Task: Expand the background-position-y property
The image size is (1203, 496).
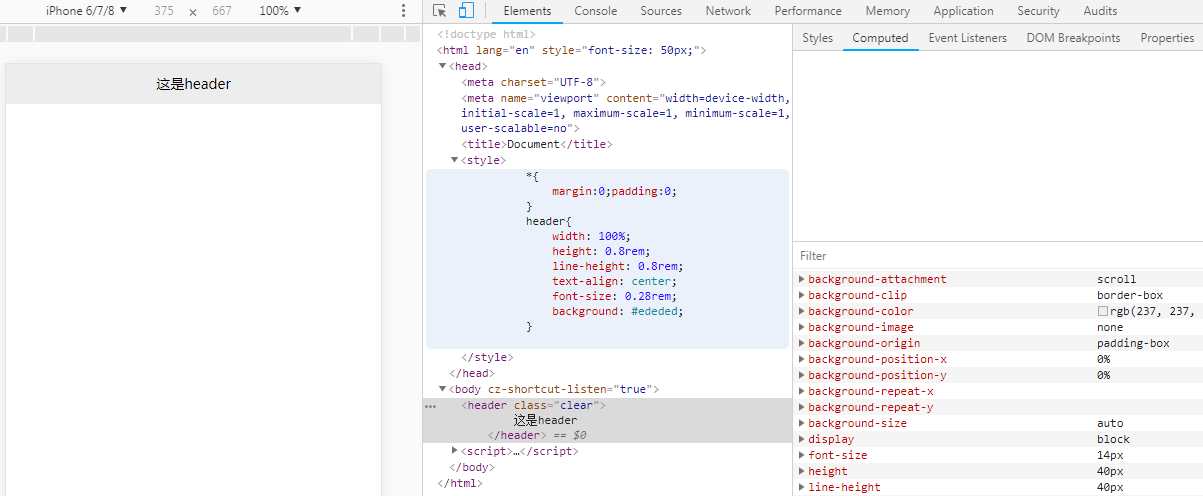Action: click(x=802, y=375)
